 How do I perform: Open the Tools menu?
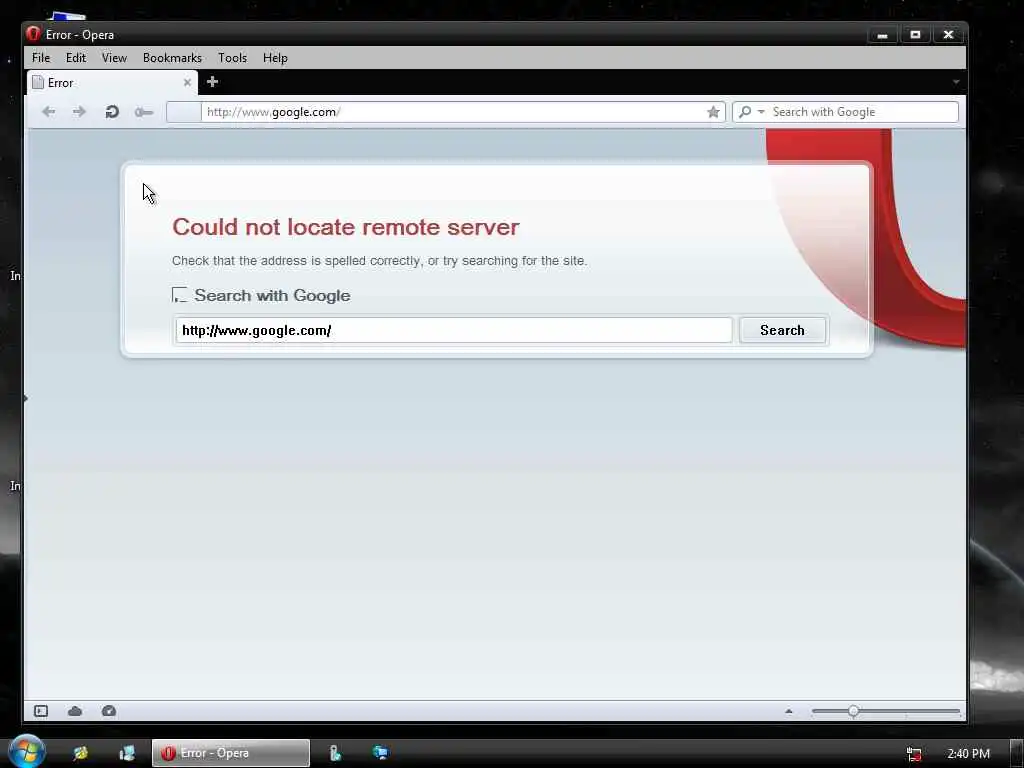point(232,57)
